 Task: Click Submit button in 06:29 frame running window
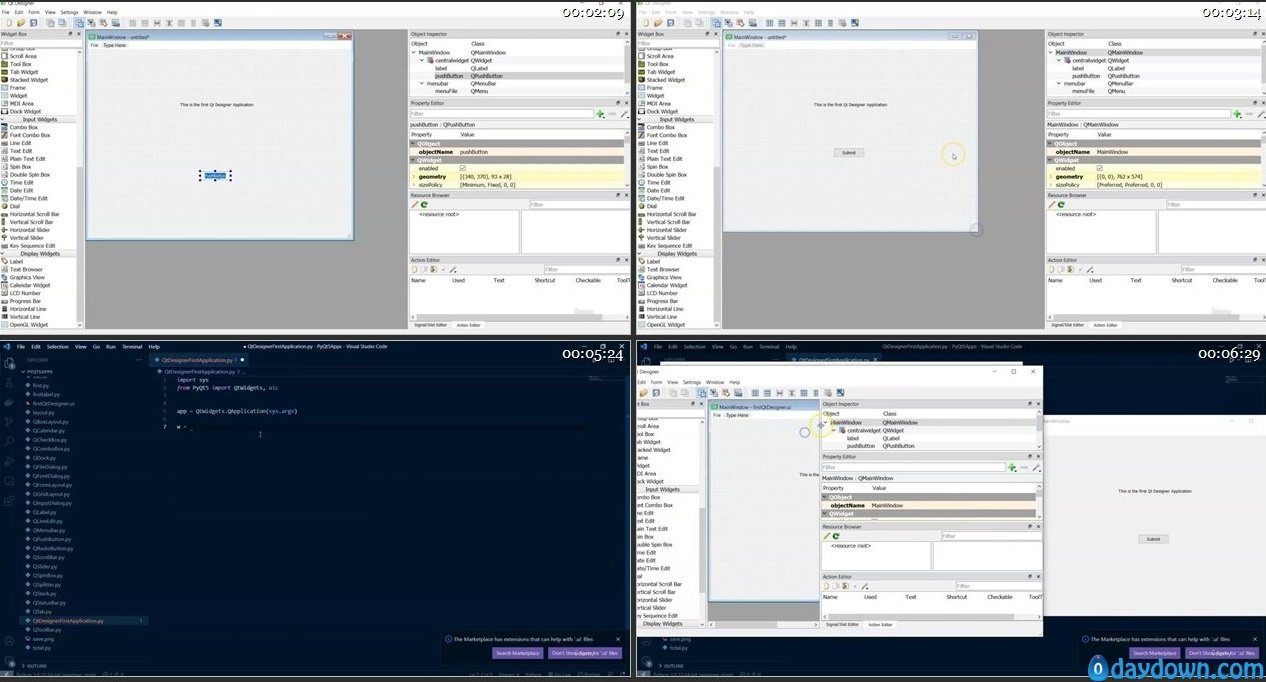[x=1153, y=539]
